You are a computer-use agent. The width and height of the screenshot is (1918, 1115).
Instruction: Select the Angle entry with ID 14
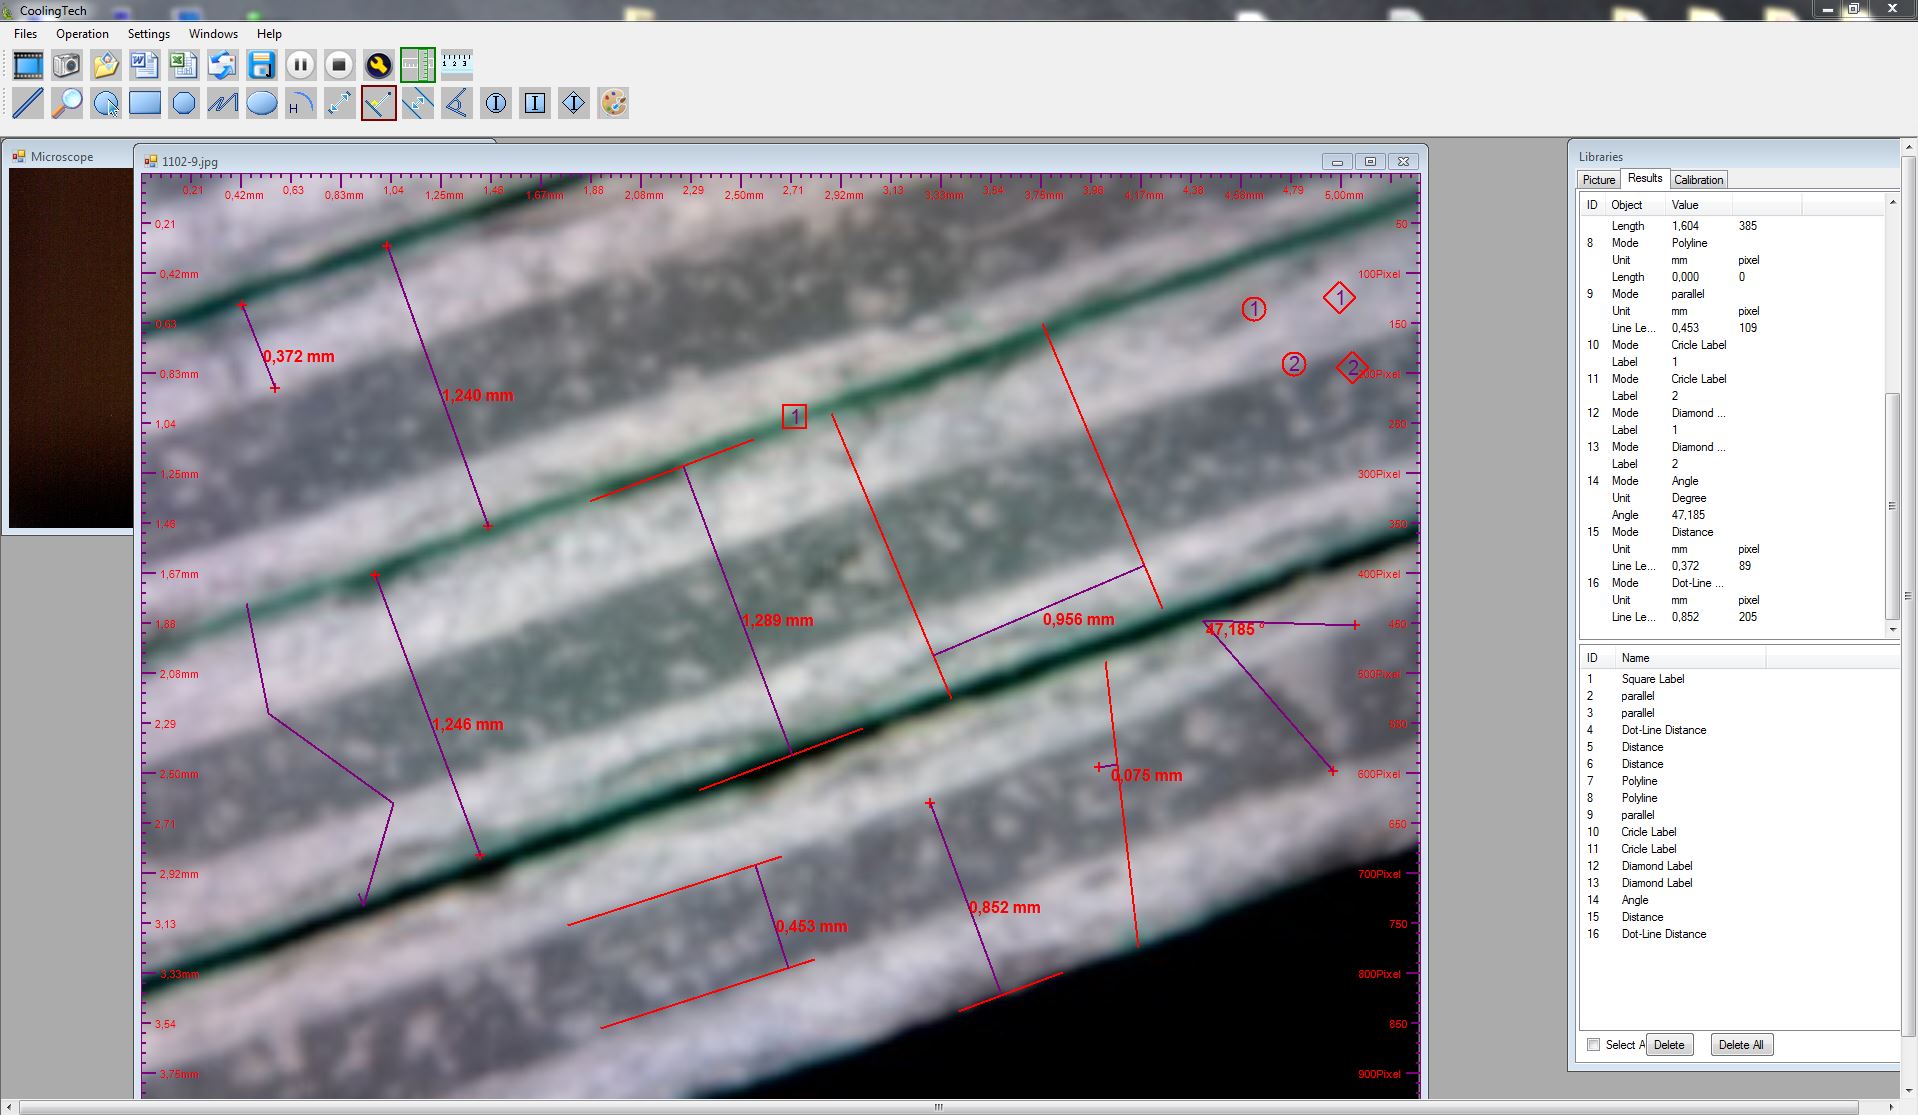coord(1635,900)
